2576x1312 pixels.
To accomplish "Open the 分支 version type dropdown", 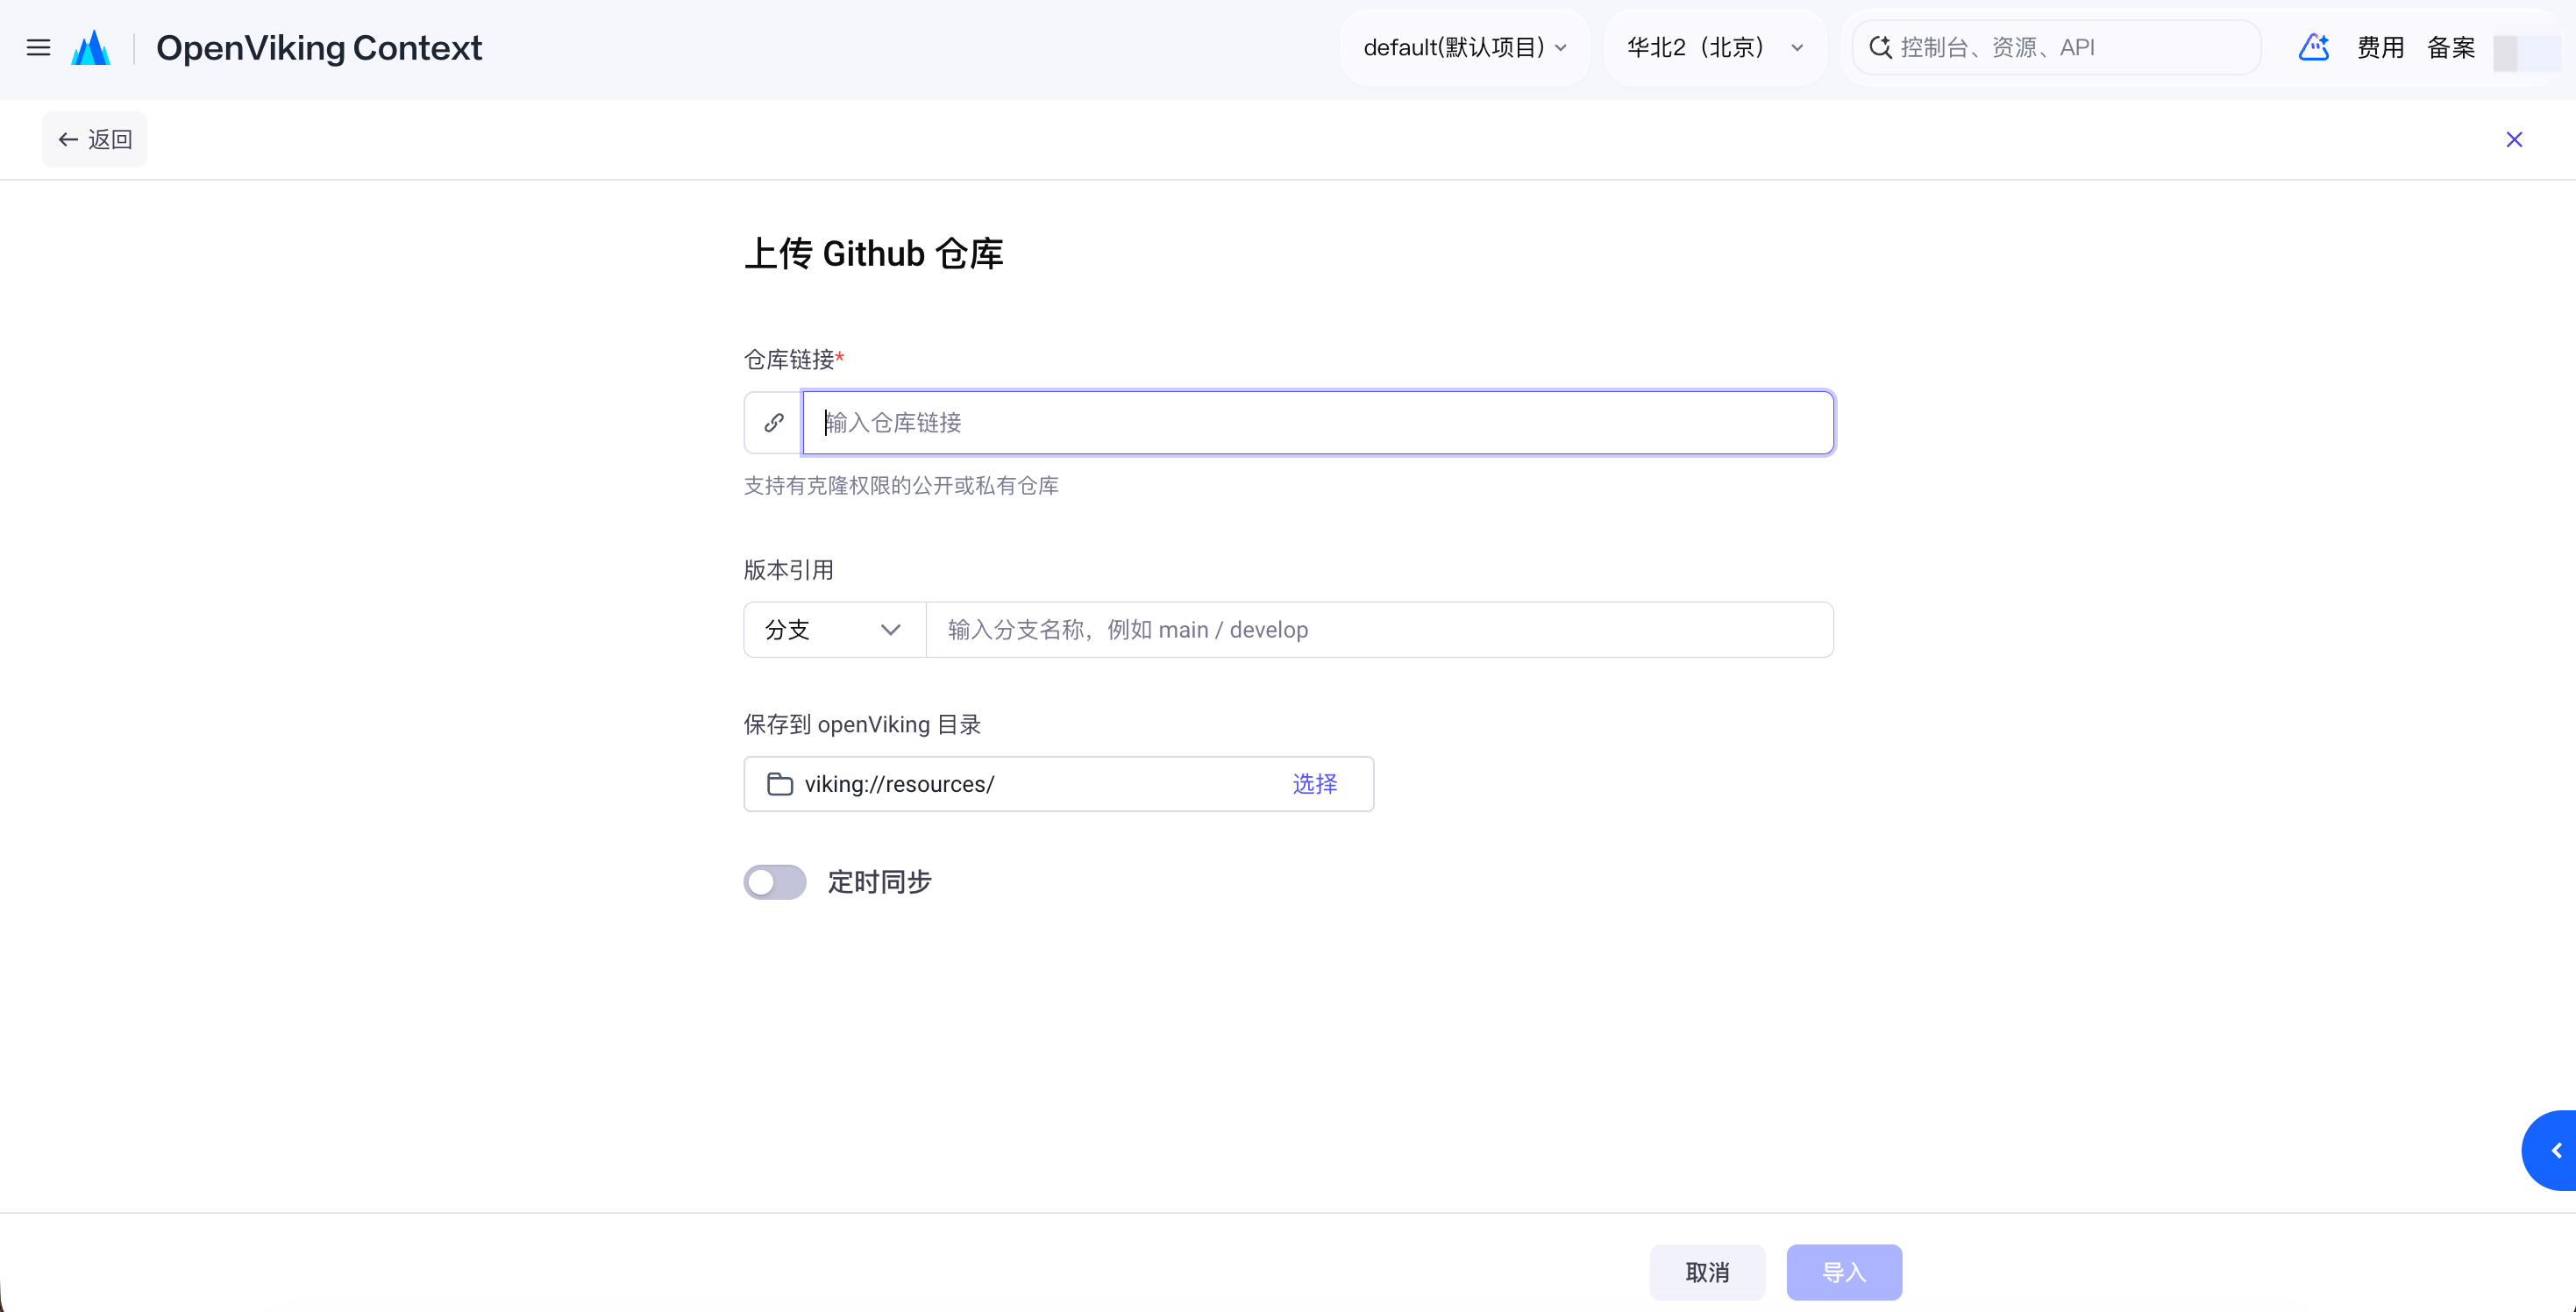I will click(835, 630).
